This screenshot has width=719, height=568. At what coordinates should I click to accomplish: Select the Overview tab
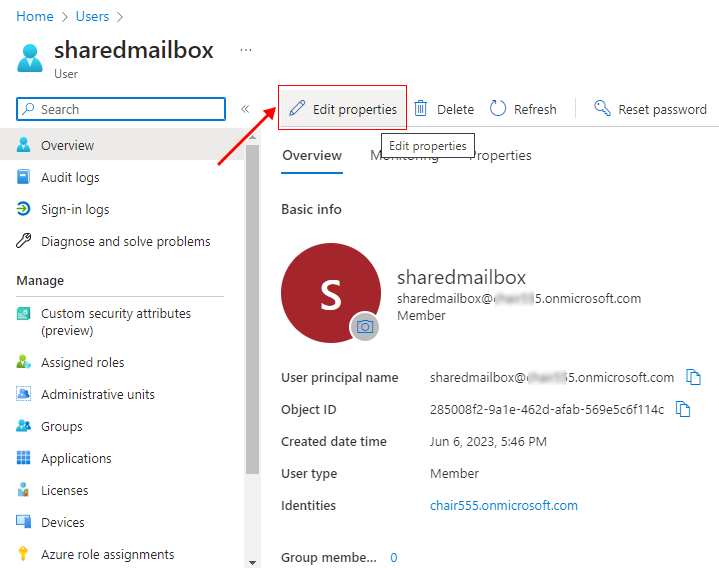coord(312,155)
